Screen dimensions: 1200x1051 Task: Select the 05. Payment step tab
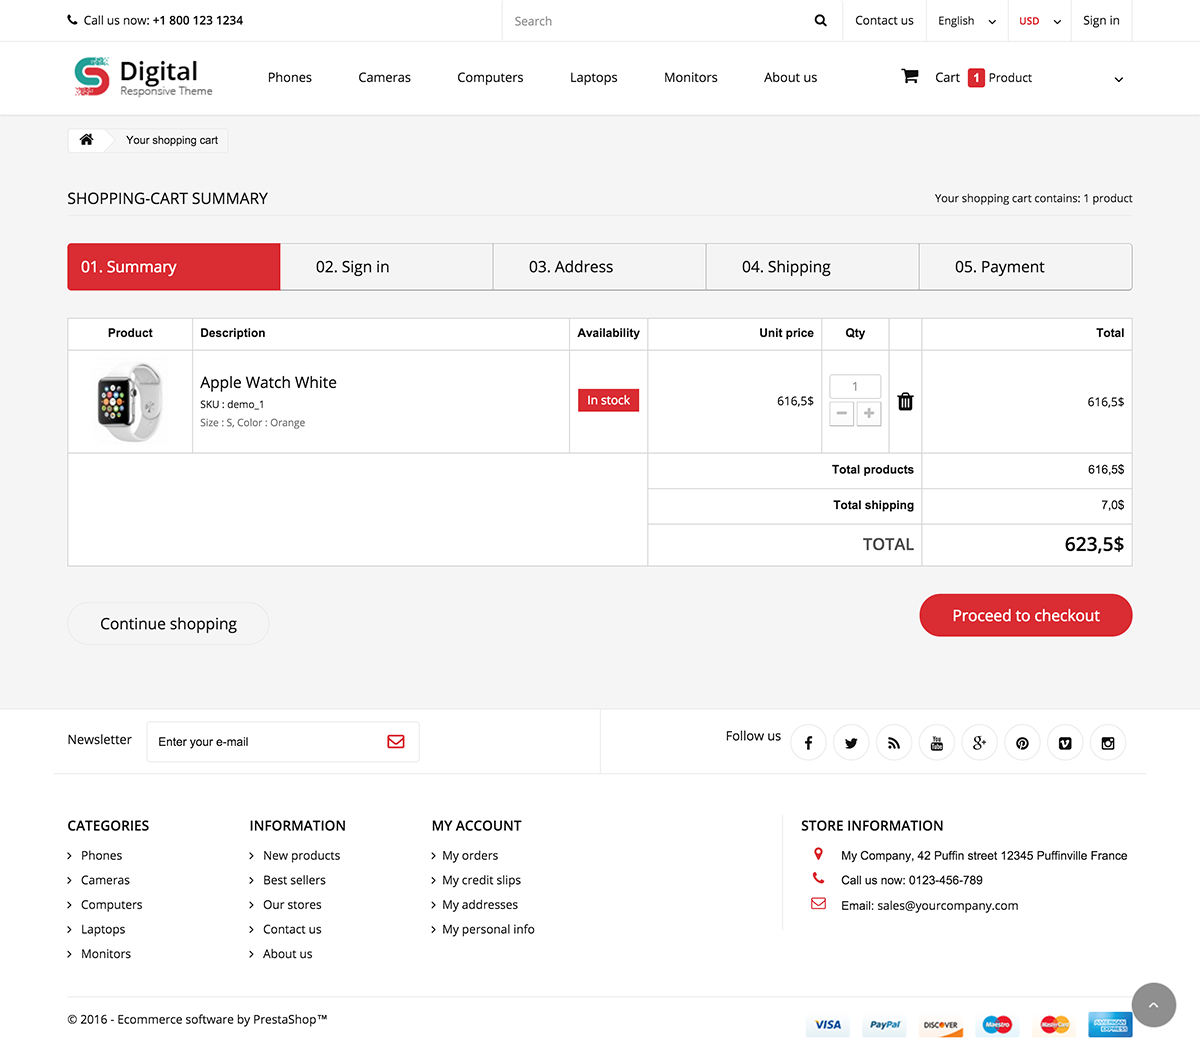(1026, 267)
